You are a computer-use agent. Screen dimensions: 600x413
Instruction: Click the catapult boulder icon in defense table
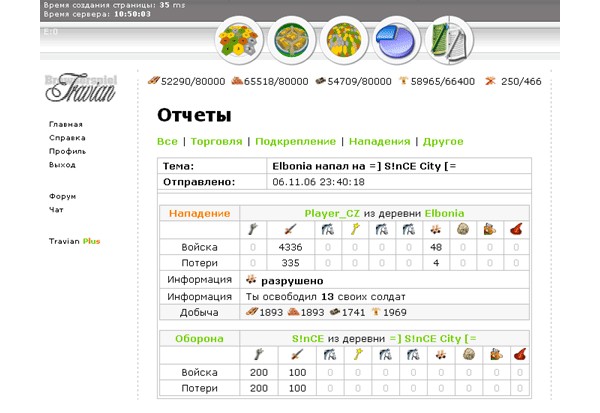point(469,355)
